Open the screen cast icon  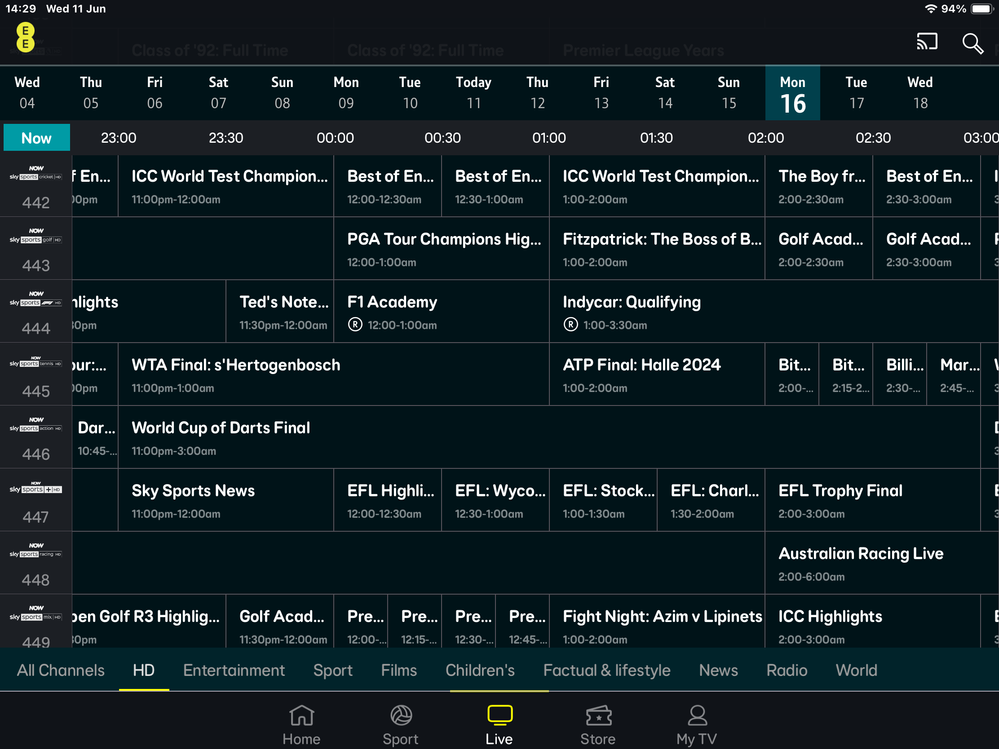pos(927,42)
